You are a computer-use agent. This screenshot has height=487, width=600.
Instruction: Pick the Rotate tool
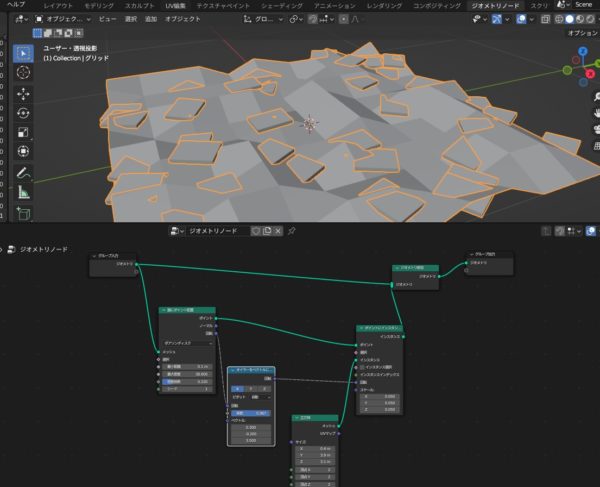[24, 112]
